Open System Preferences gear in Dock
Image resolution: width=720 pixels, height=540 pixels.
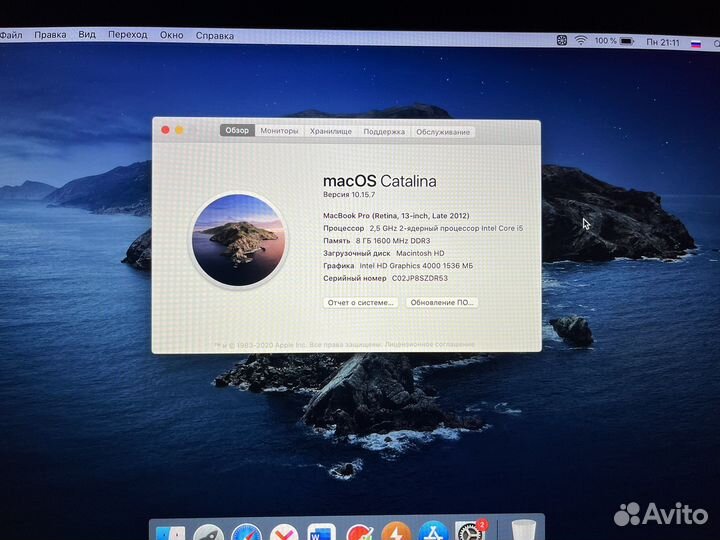coord(469,532)
